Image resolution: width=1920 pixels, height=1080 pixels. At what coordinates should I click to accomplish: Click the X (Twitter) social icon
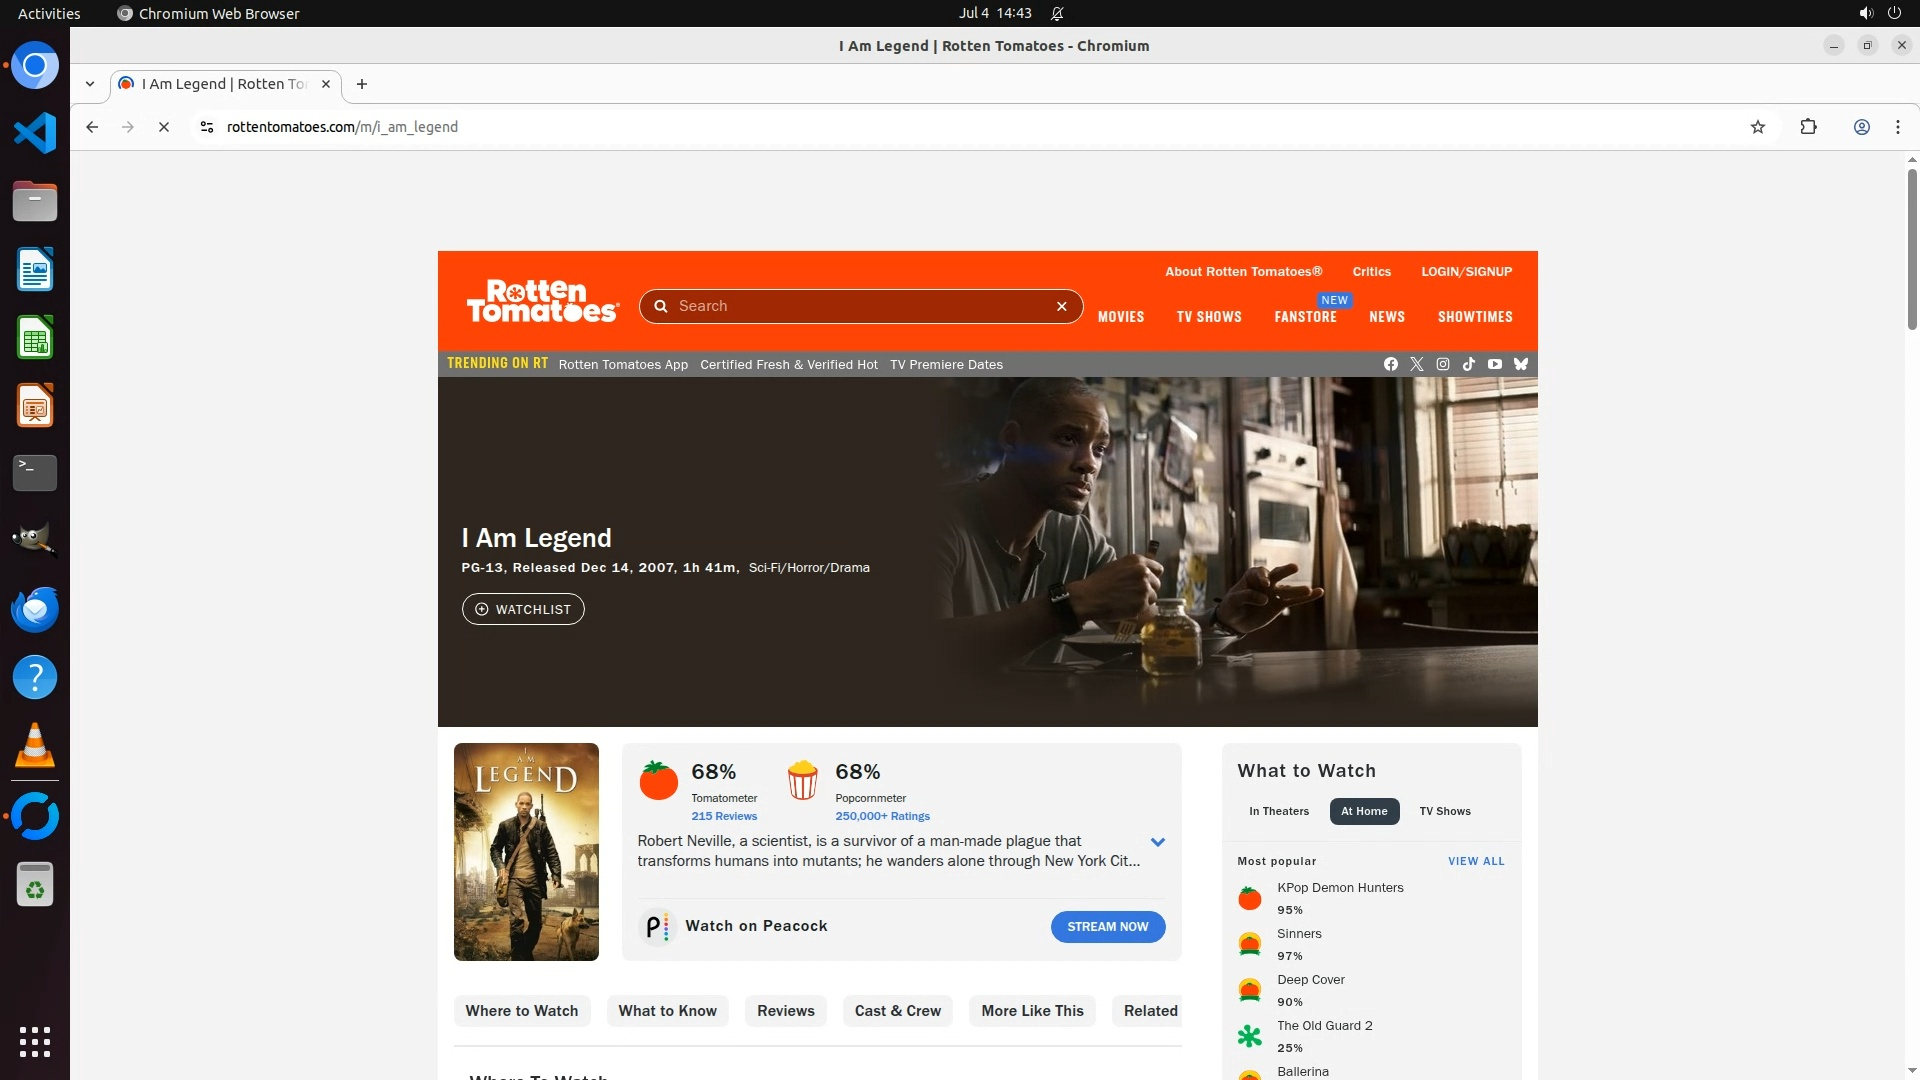(x=1416, y=364)
